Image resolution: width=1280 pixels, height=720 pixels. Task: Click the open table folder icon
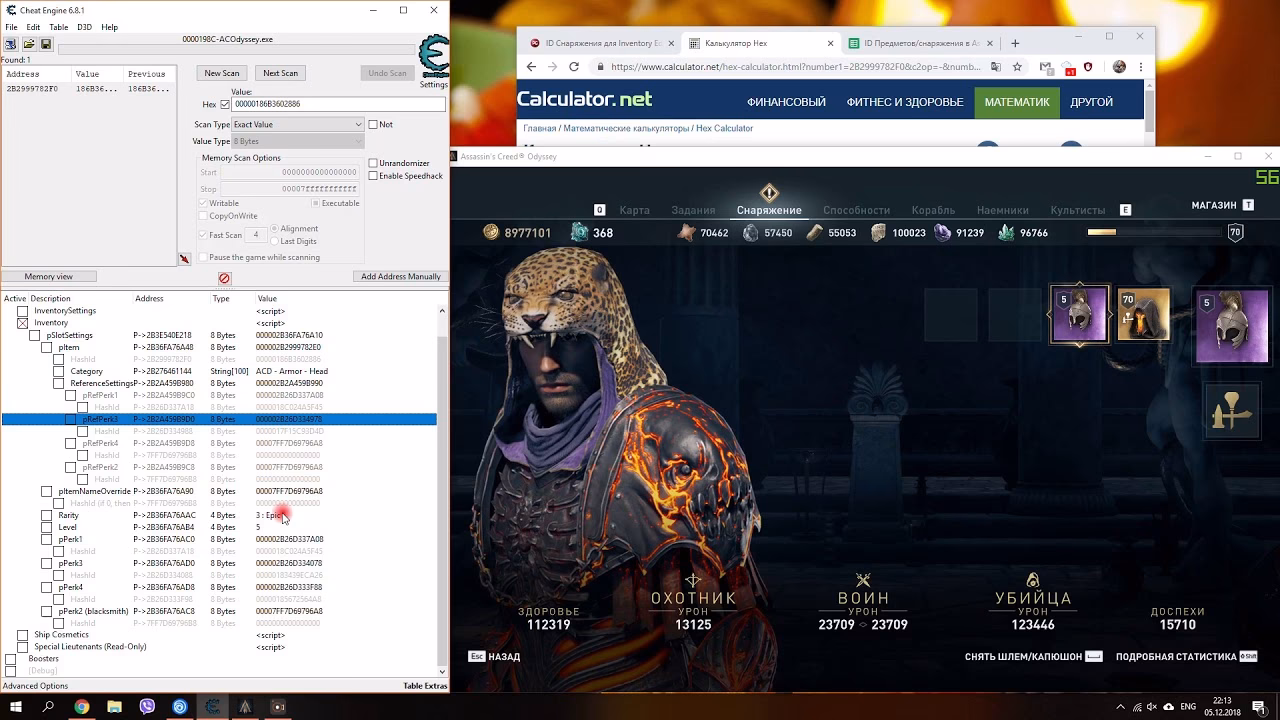click(x=29, y=44)
